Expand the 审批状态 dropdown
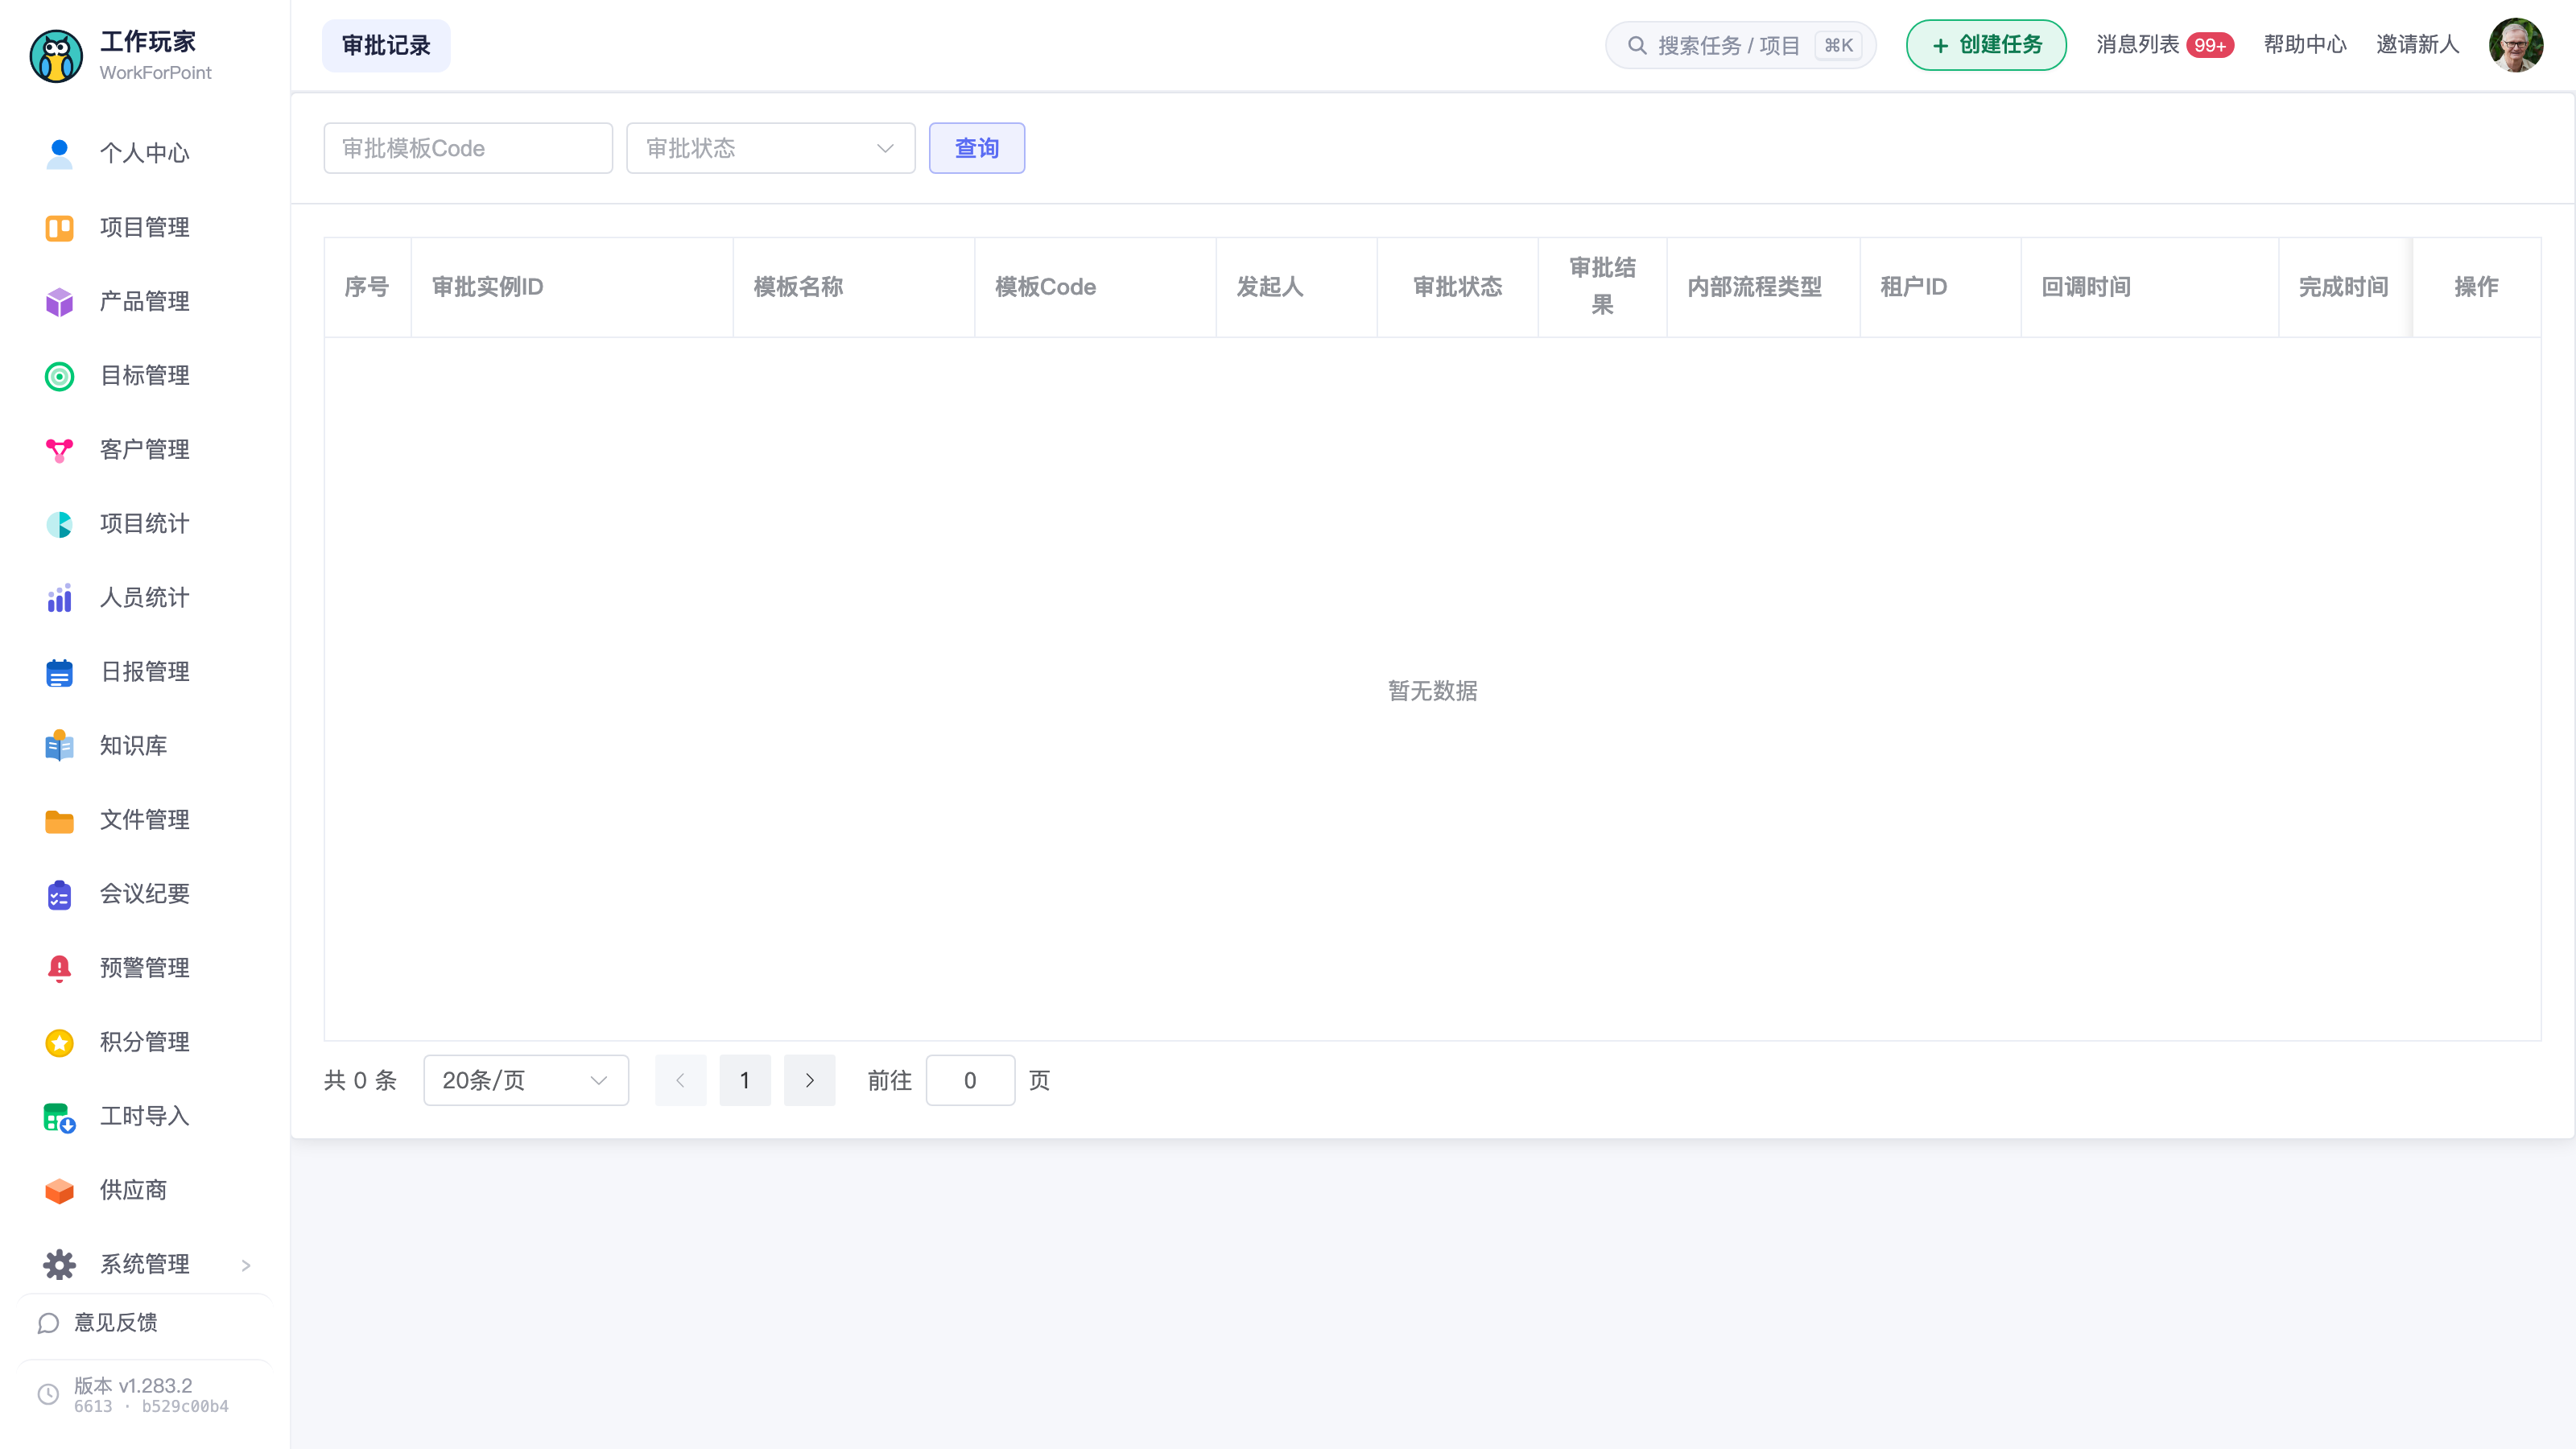 (770, 148)
